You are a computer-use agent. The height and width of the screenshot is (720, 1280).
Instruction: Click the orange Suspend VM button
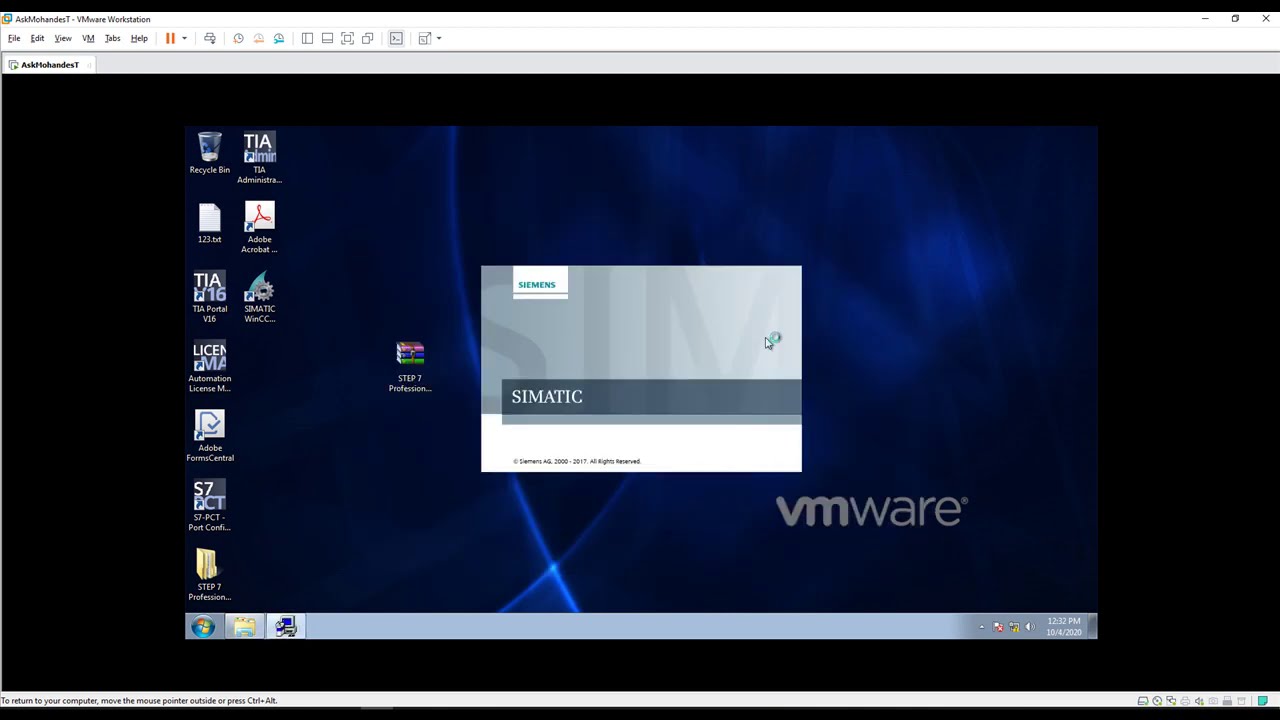tap(170, 38)
